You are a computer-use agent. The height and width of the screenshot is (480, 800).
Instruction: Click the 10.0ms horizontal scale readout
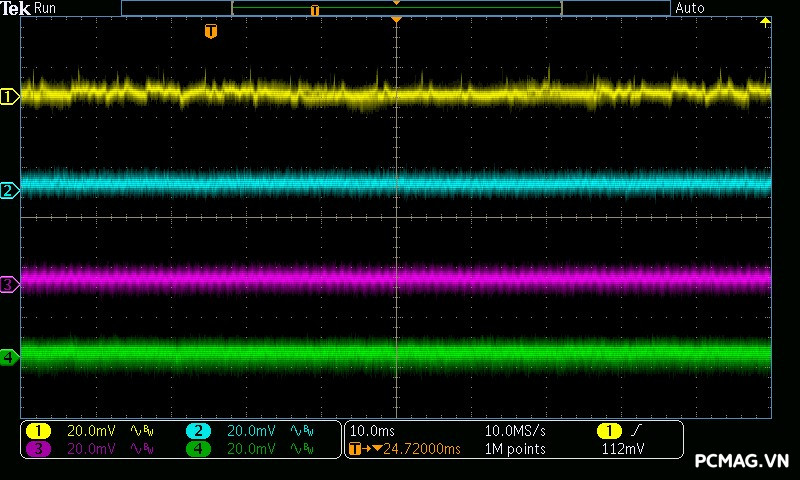[372, 431]
